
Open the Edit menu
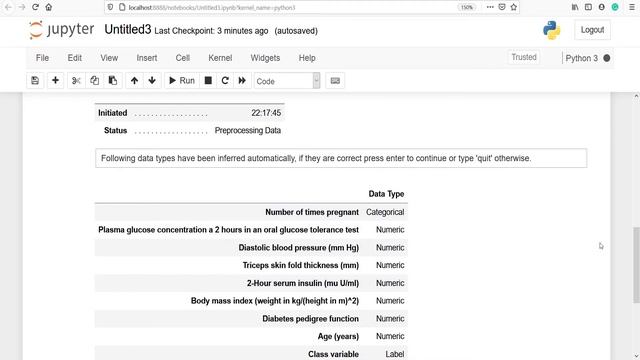click(75, 58)
